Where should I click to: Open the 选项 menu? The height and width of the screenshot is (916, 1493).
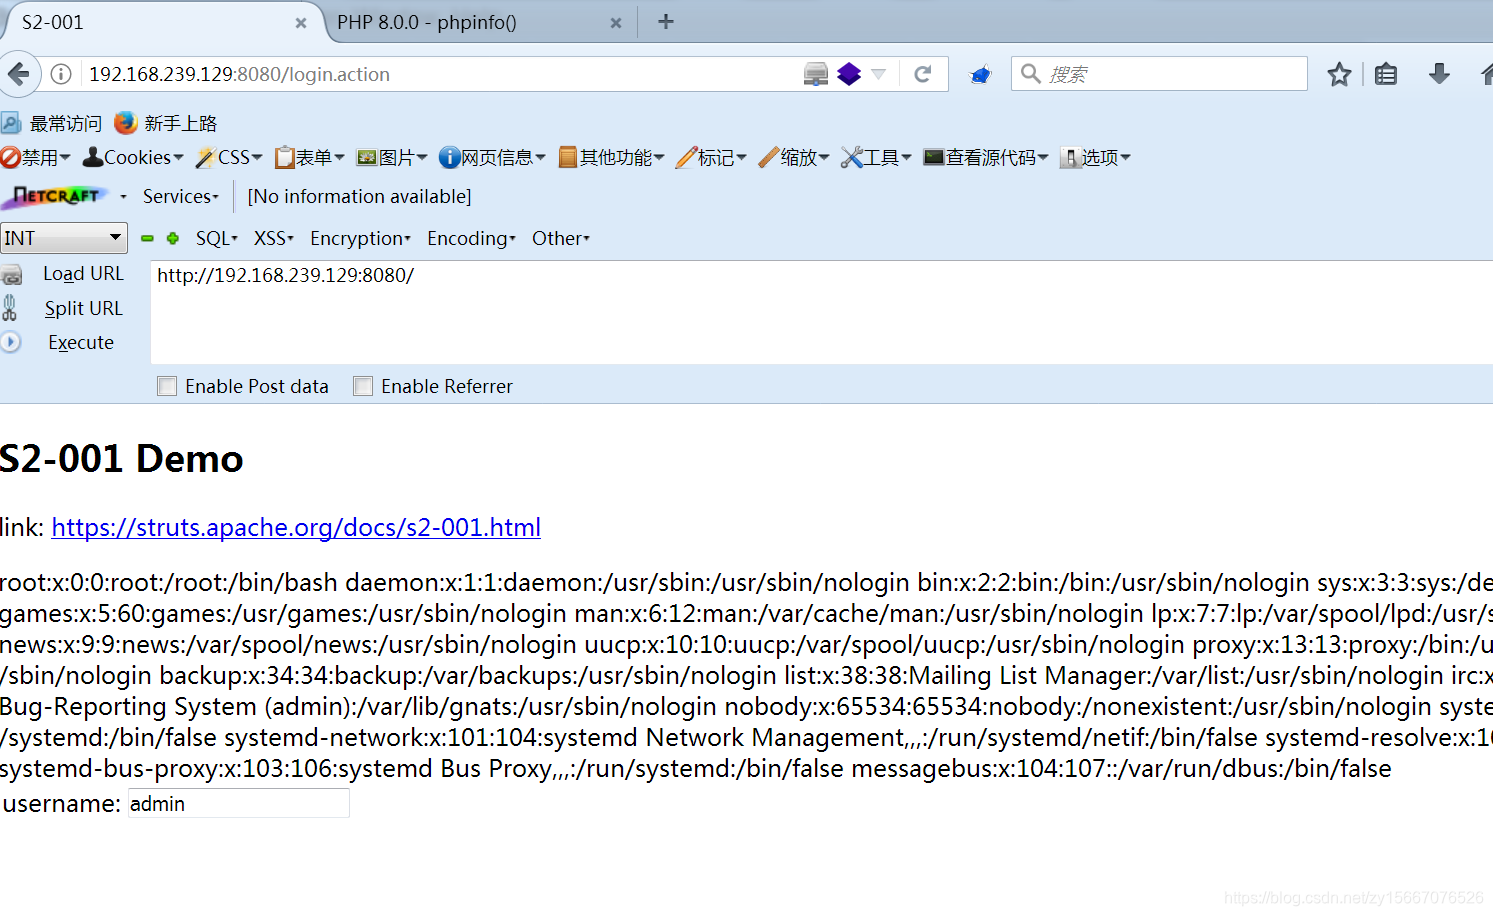coord(1096,157)
